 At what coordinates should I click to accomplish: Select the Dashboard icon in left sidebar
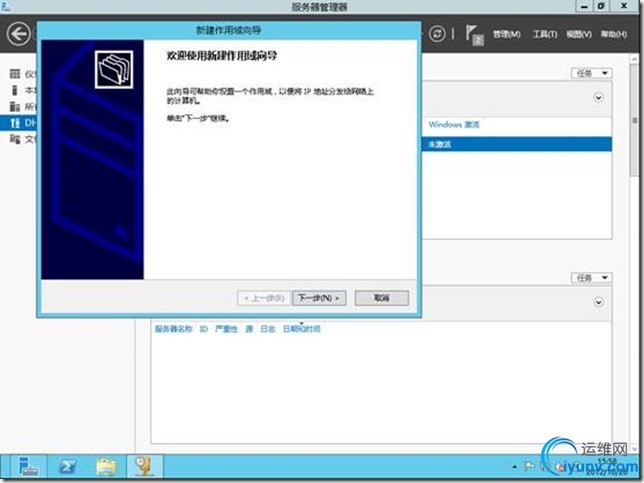15,74
